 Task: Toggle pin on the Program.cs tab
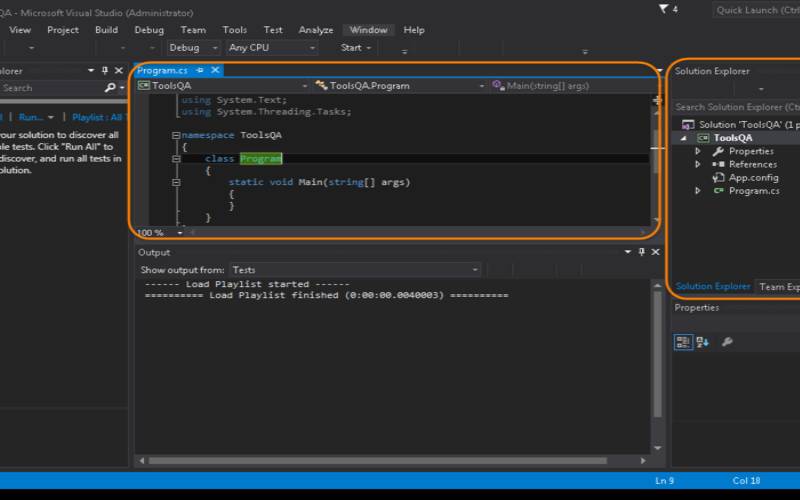coord(200,71)
